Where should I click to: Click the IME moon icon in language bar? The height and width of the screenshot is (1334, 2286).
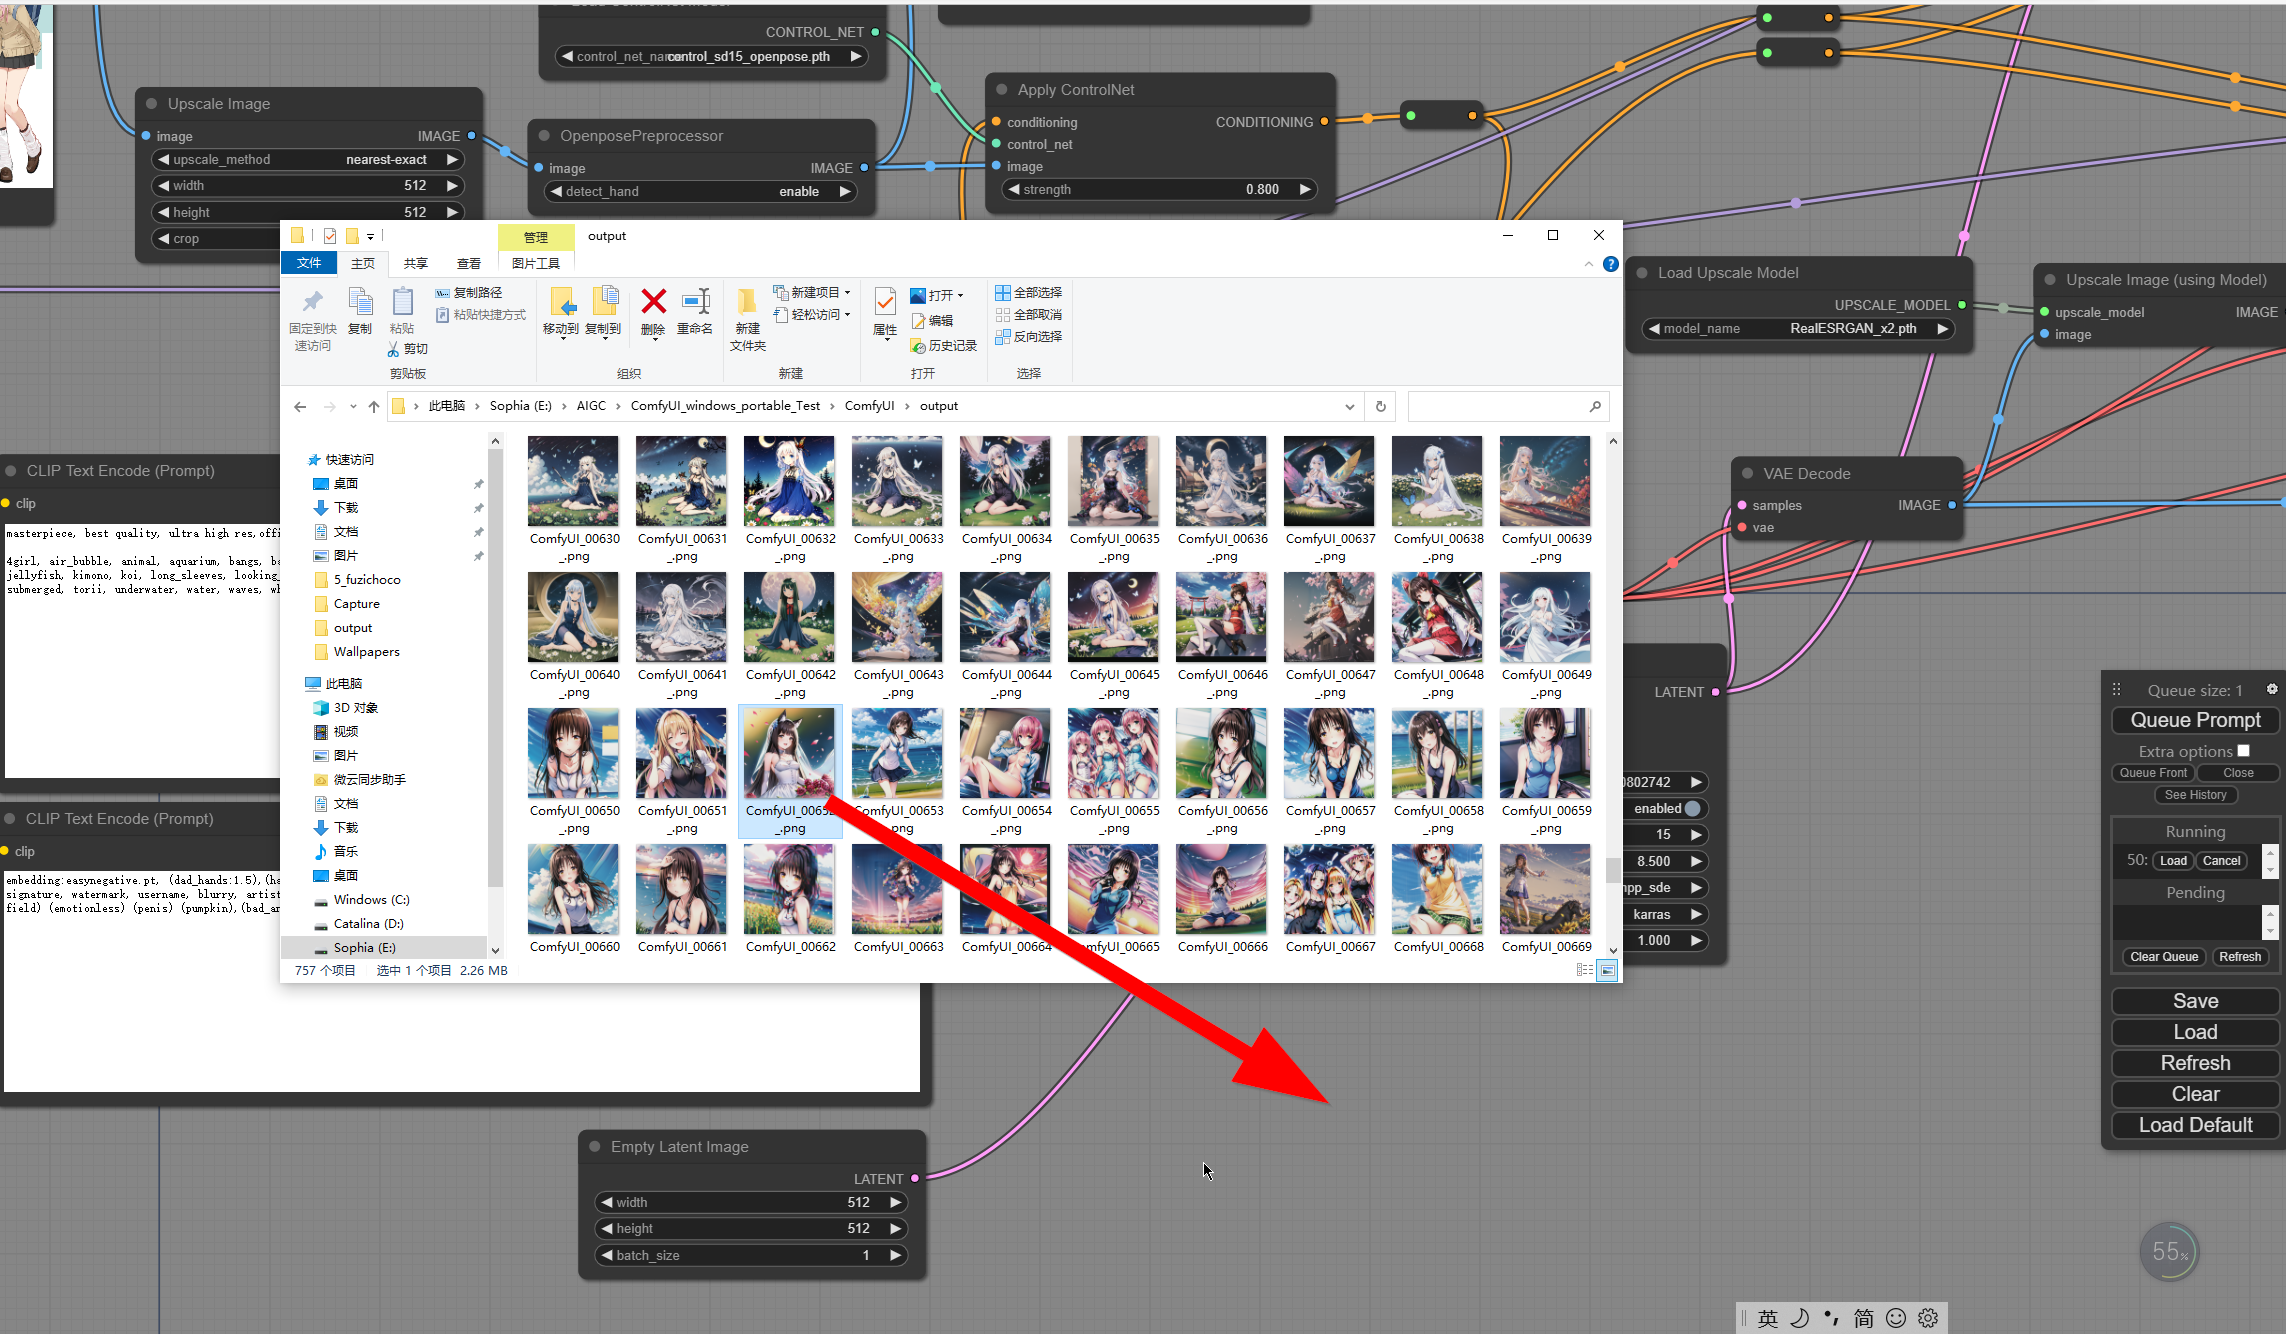(x=1799, y=1318)
